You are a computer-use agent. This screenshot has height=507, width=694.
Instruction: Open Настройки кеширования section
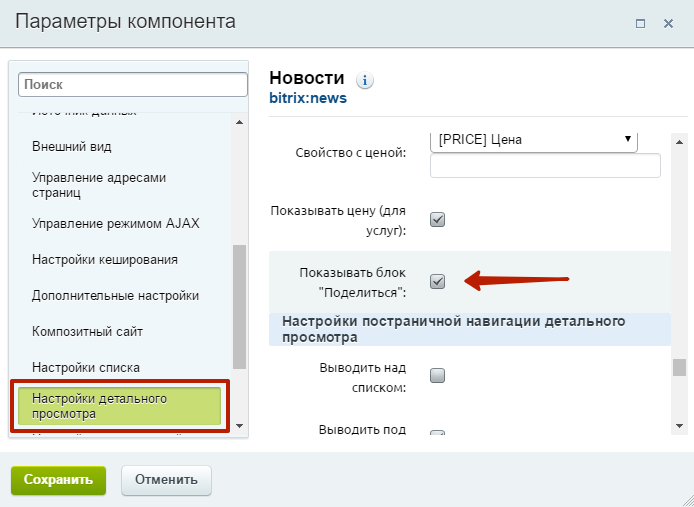[105, 259]
